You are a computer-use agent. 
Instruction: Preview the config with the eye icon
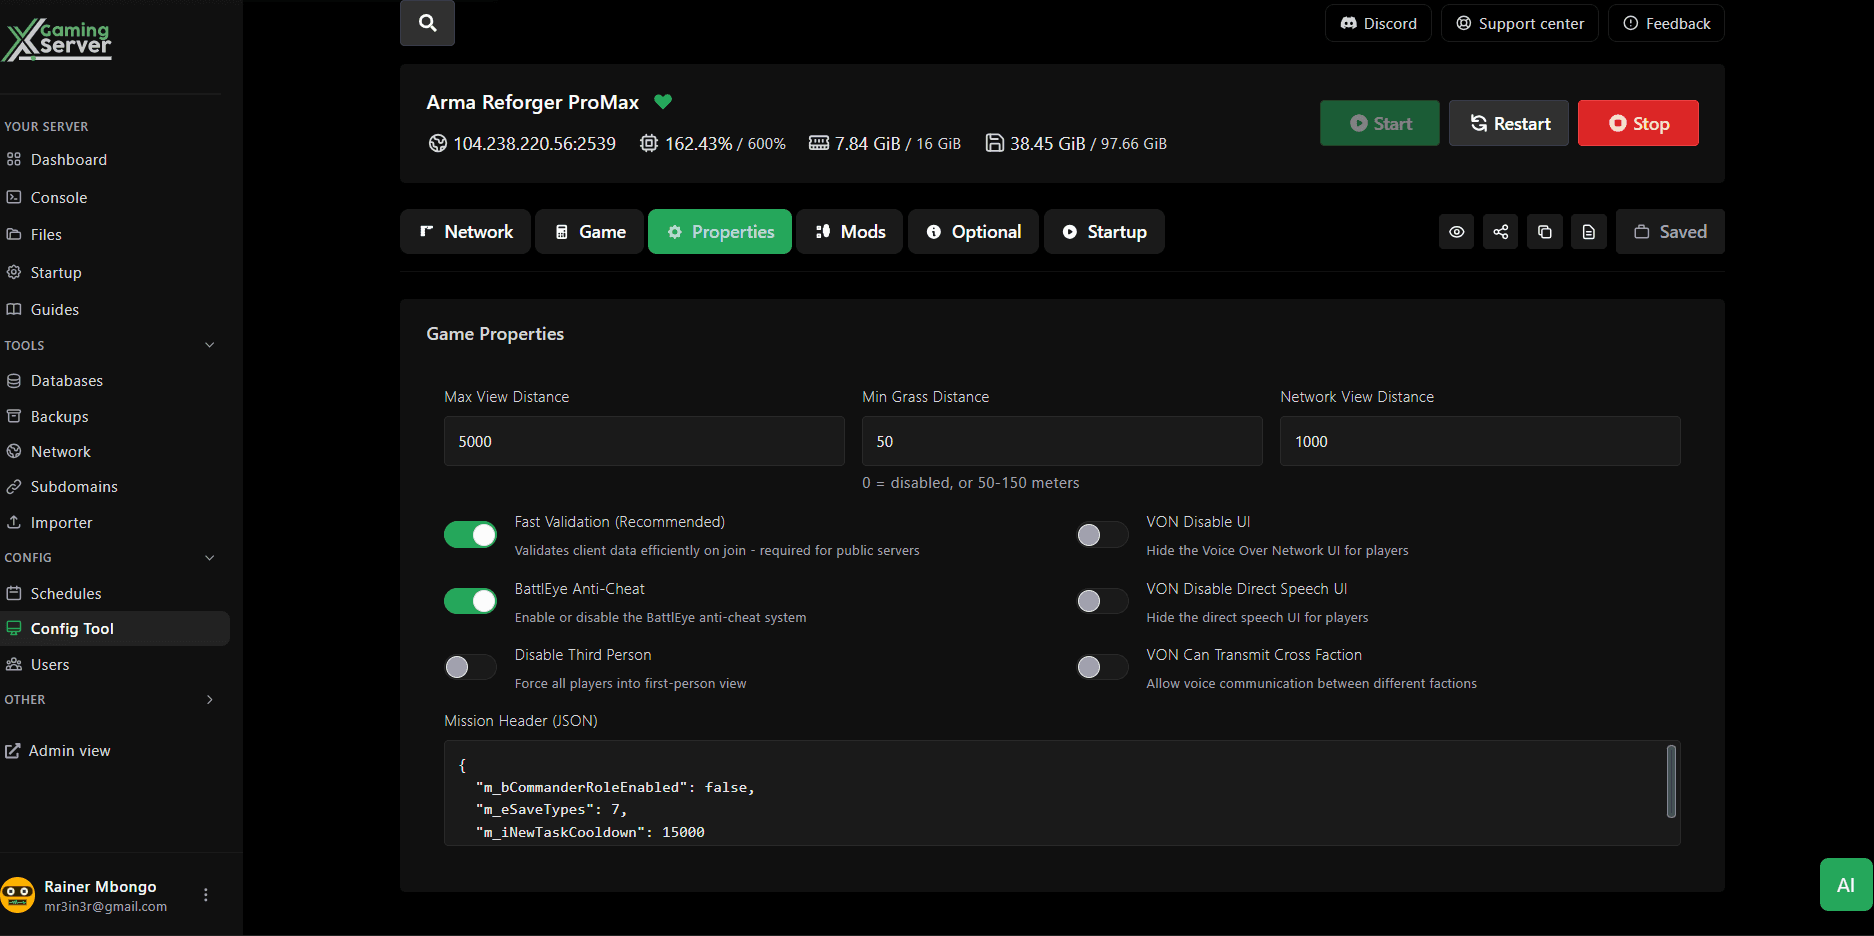(x=1456, y=231)
